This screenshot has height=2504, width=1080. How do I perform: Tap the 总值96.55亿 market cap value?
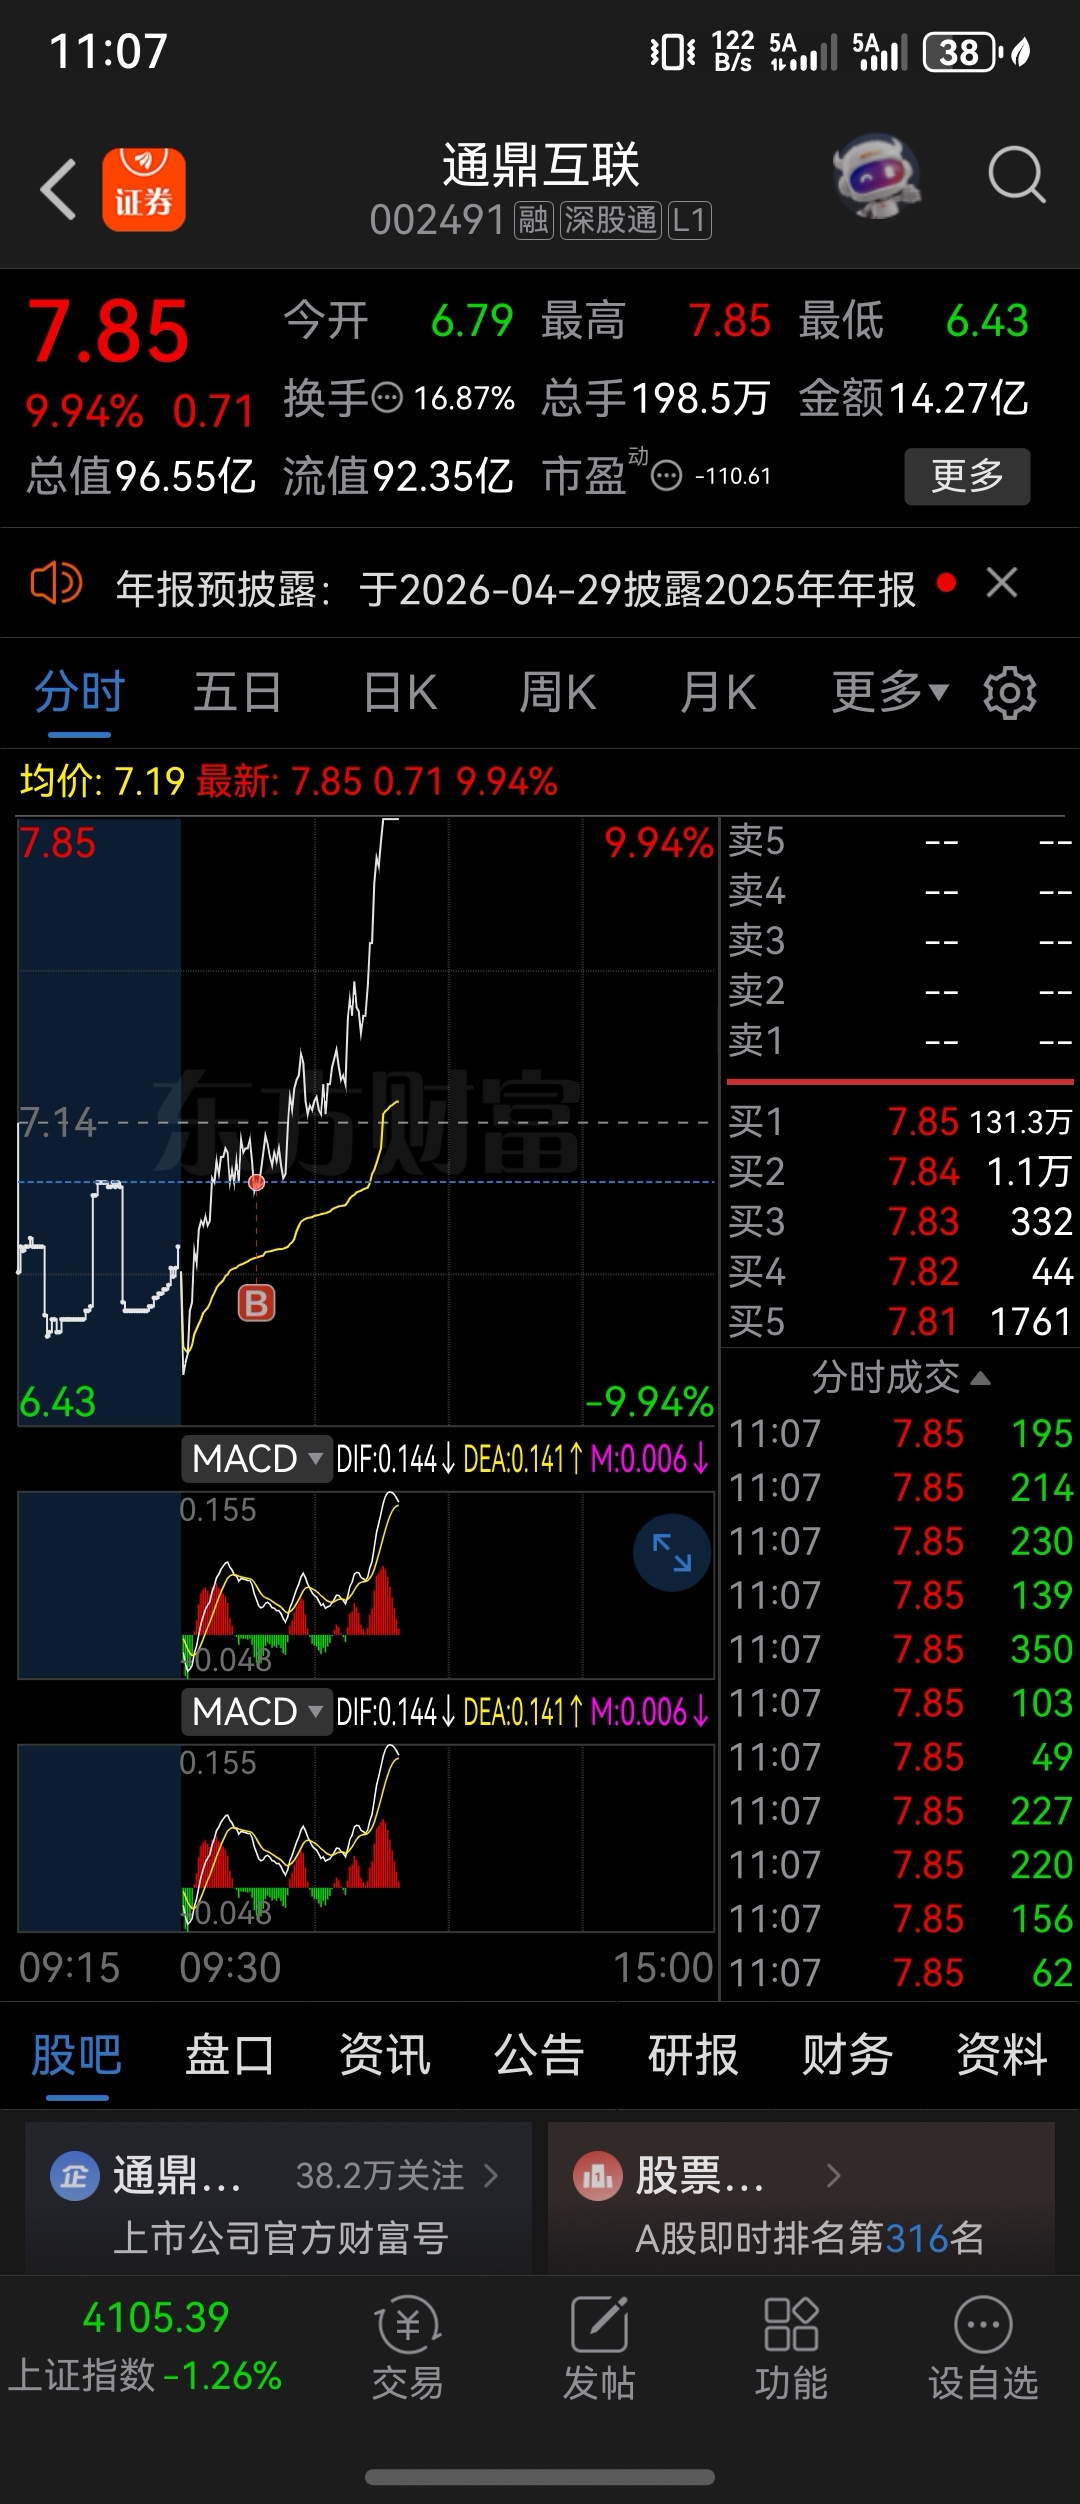click(141, 476)
